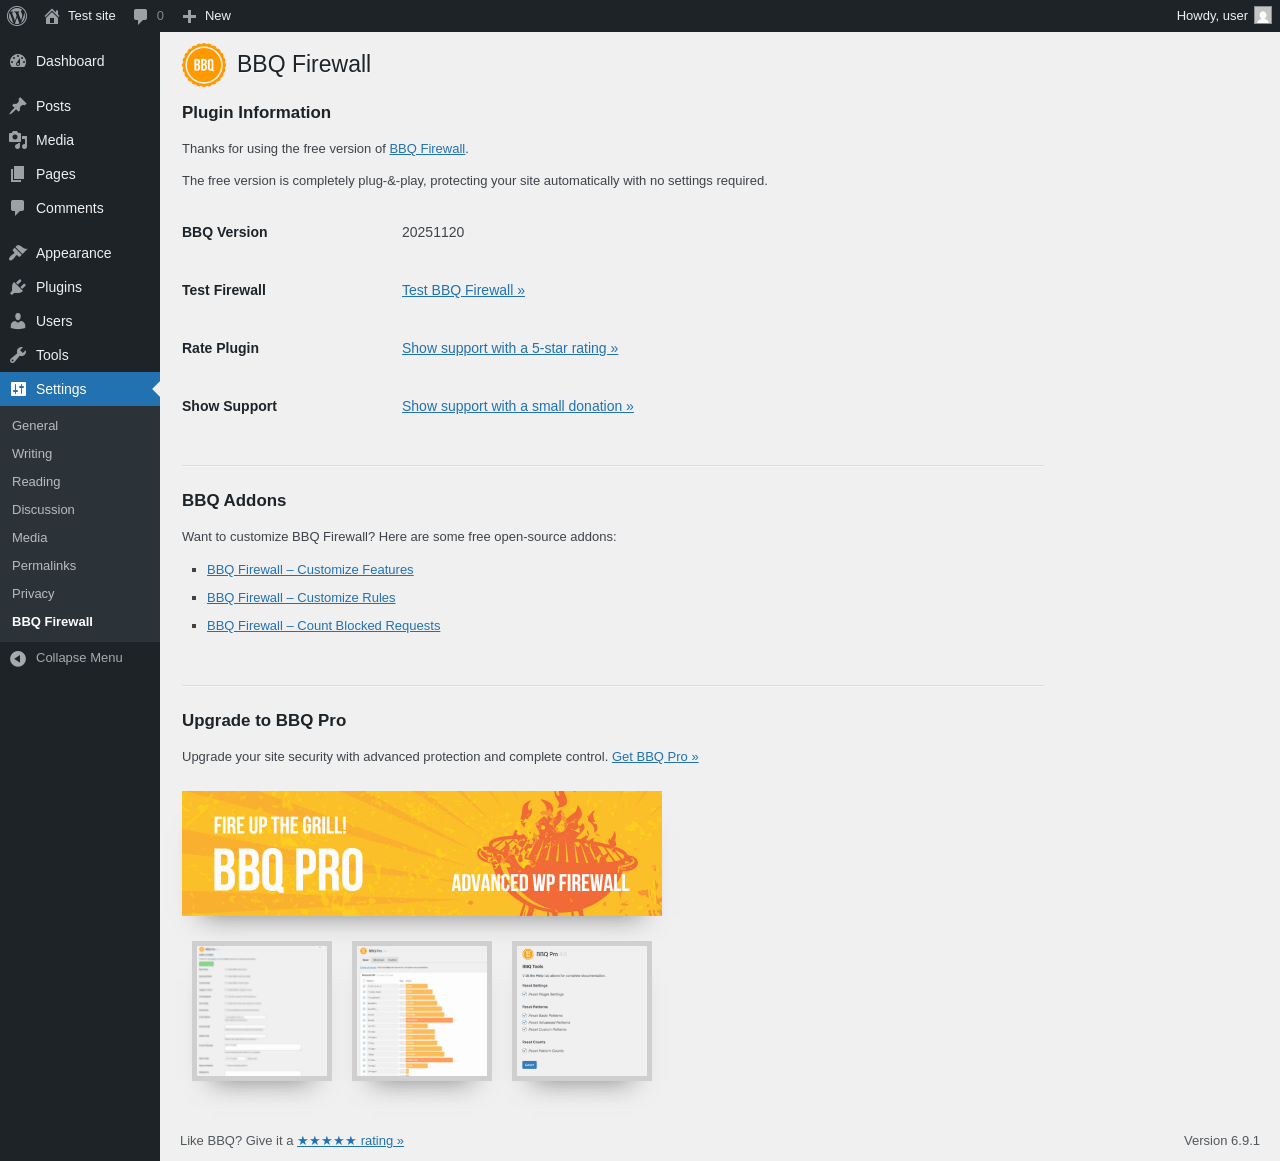Open the Dashboard menu
Screen dimensions: 1280x1161
click(x=80, y=61)
